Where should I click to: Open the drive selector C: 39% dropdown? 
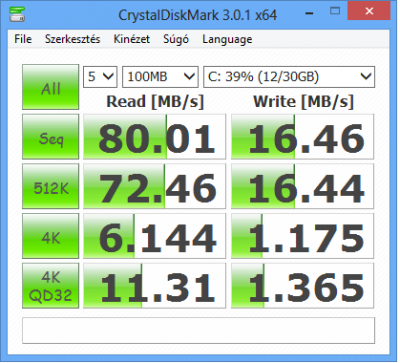point(289,77)
